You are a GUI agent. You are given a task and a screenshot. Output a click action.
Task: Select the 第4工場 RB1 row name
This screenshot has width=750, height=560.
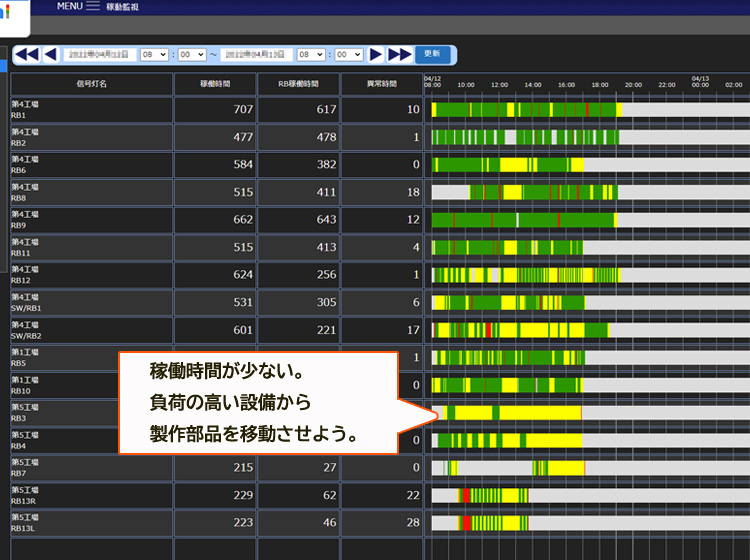[26, 110]
